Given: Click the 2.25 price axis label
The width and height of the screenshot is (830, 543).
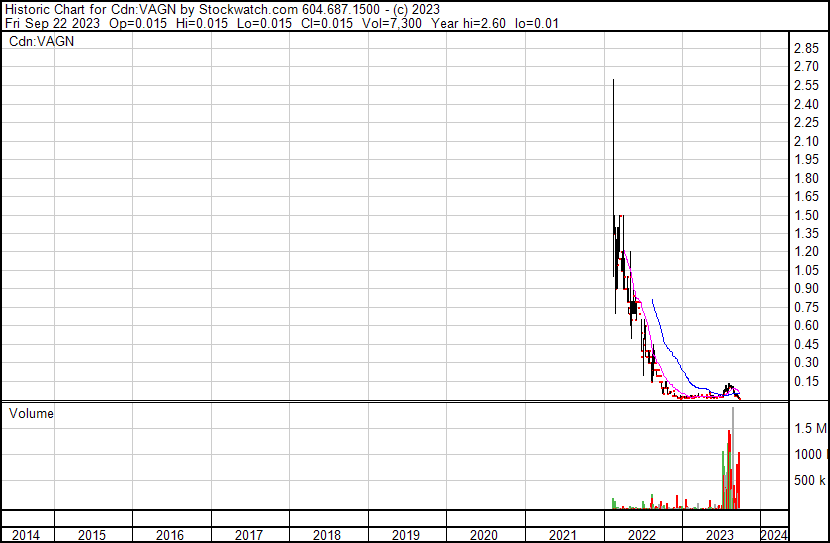Looking at the screenshot, I should pyautogui.click(x=806, y=122).
